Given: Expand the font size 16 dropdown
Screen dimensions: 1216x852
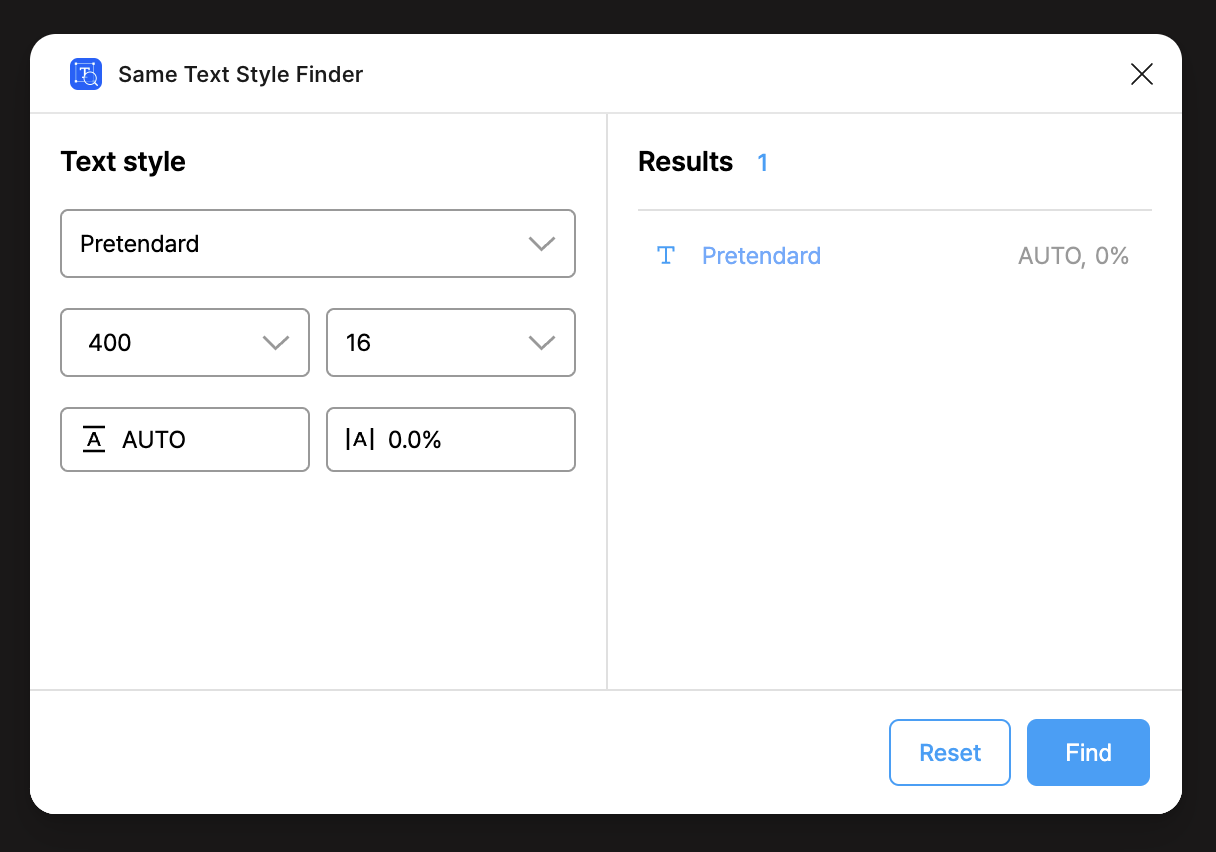Looking at the screenshot, I should 451,343.
